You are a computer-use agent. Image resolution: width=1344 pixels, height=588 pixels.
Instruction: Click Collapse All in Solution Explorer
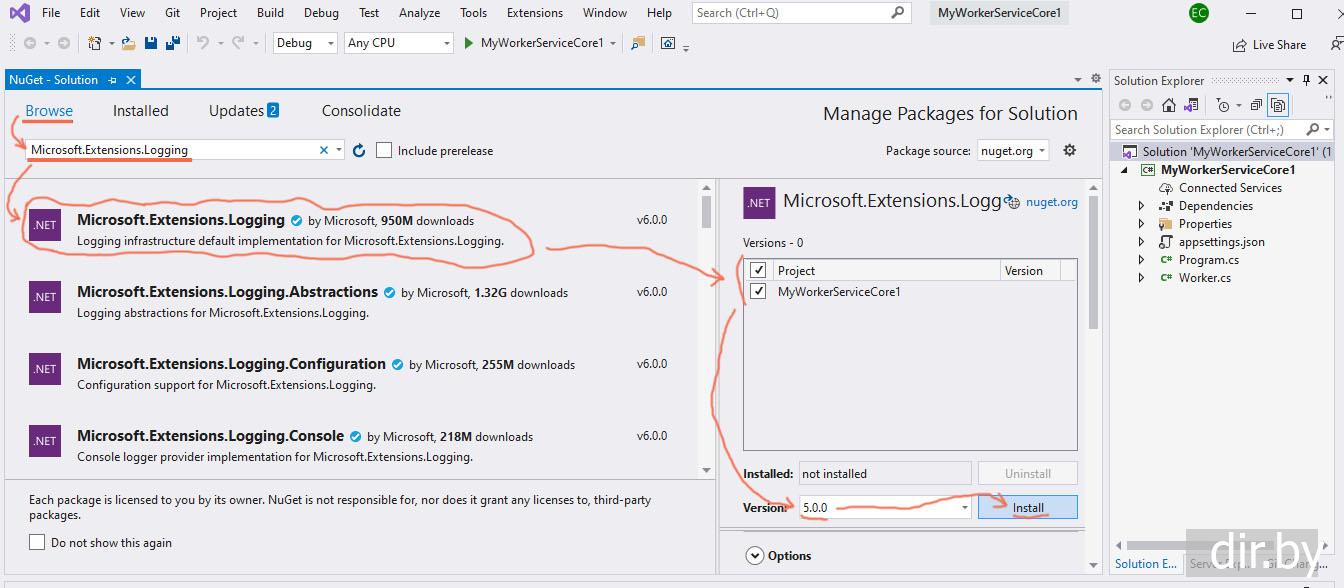[1256, 105]
